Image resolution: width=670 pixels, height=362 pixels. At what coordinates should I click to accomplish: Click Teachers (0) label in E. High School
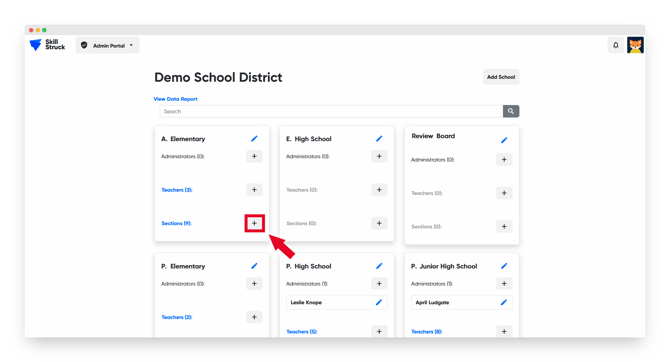[302, 190]
